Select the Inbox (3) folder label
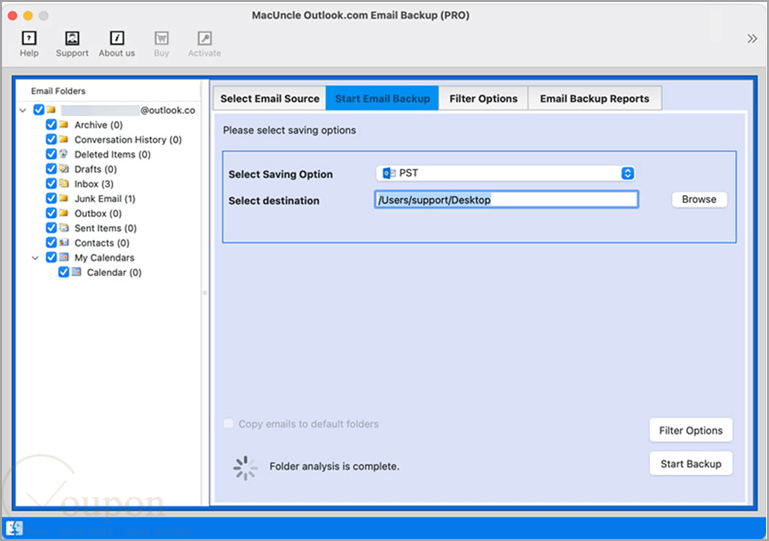The width and height of the screenshot is (769, 541). pyautogui.click(x=94, y=184)
